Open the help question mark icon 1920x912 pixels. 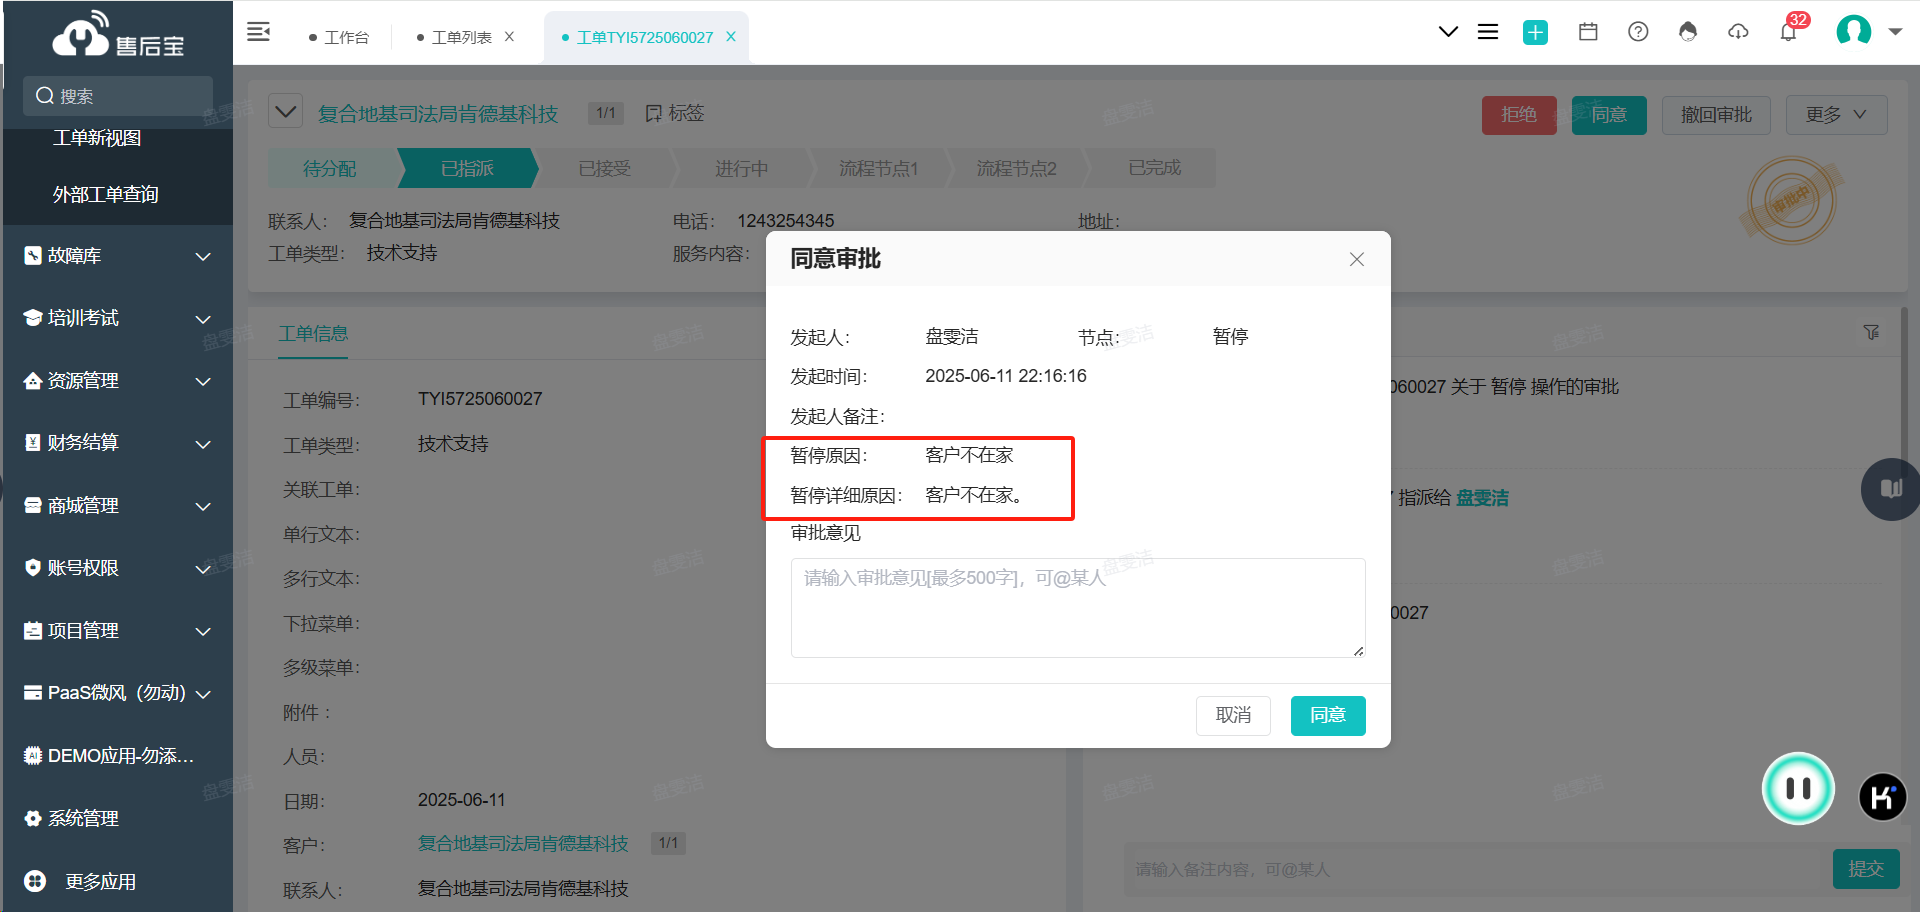[1638, 32]
